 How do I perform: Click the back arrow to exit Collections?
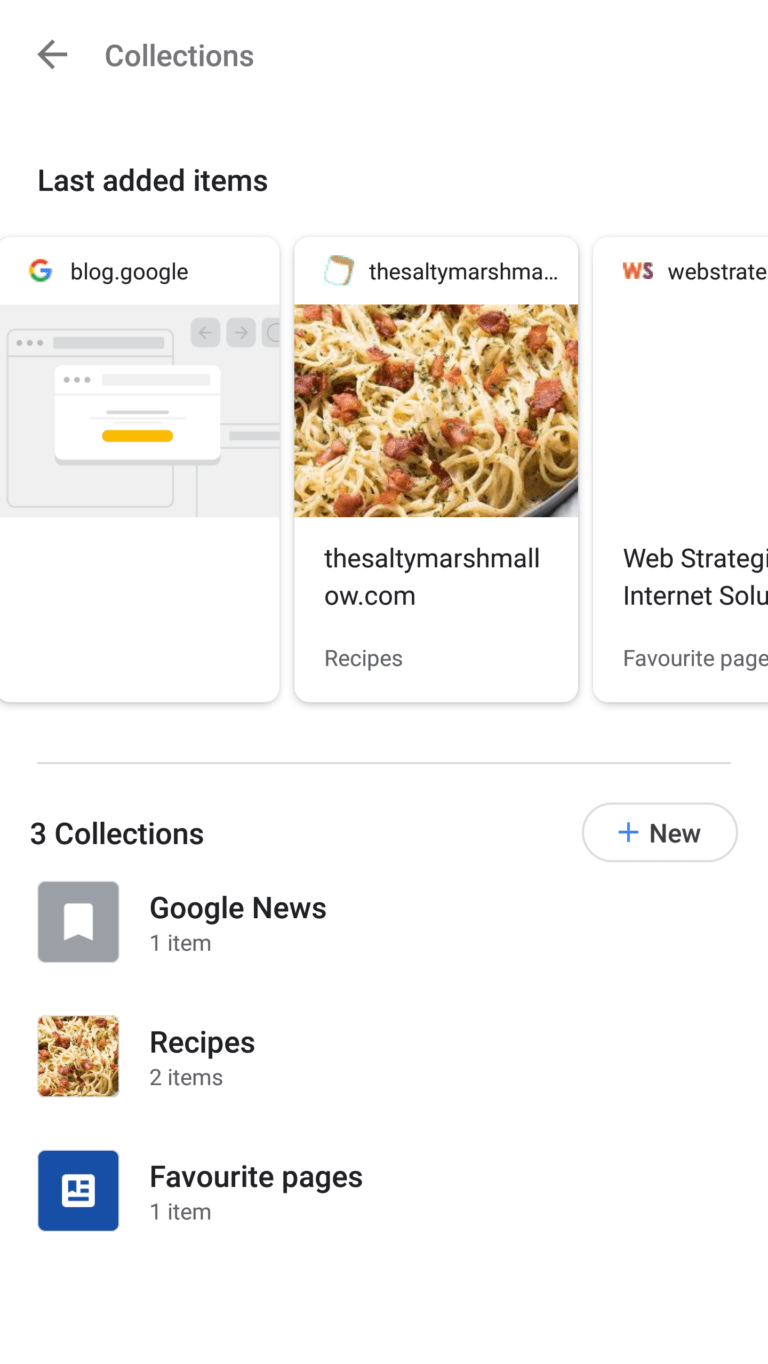point(52,54)
